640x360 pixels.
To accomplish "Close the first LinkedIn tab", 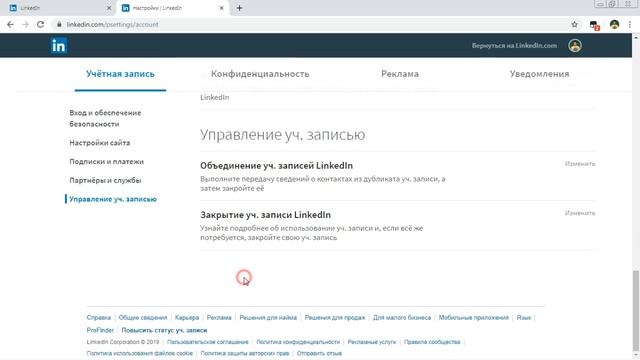I will click(x=109, y=8).
